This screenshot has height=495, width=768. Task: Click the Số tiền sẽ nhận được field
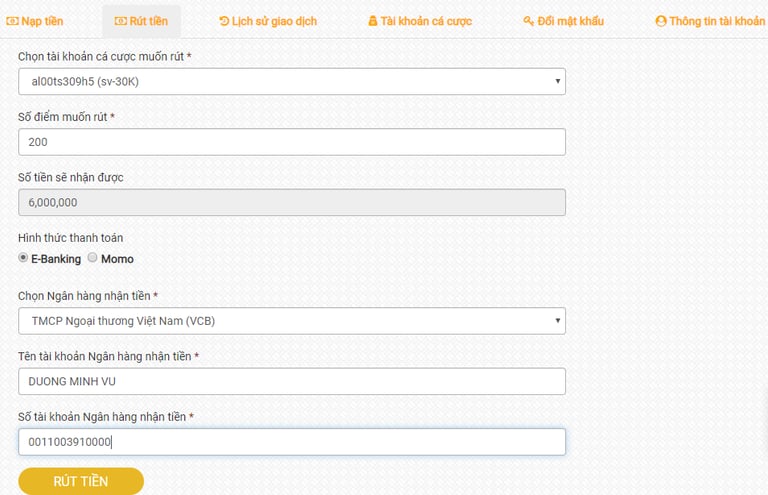pos(291,202)
